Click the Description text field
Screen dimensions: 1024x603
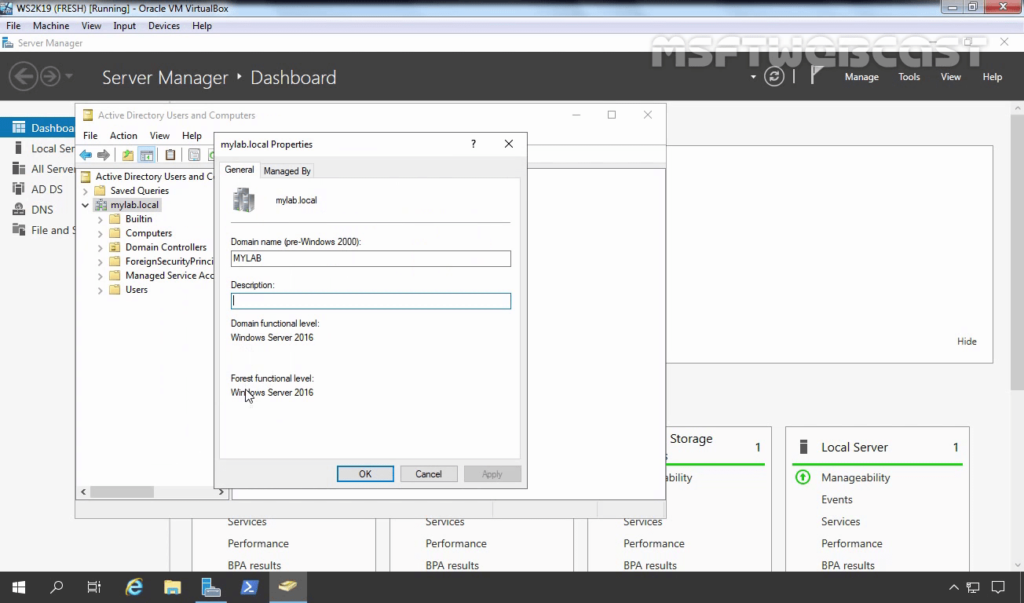(370, 301)
